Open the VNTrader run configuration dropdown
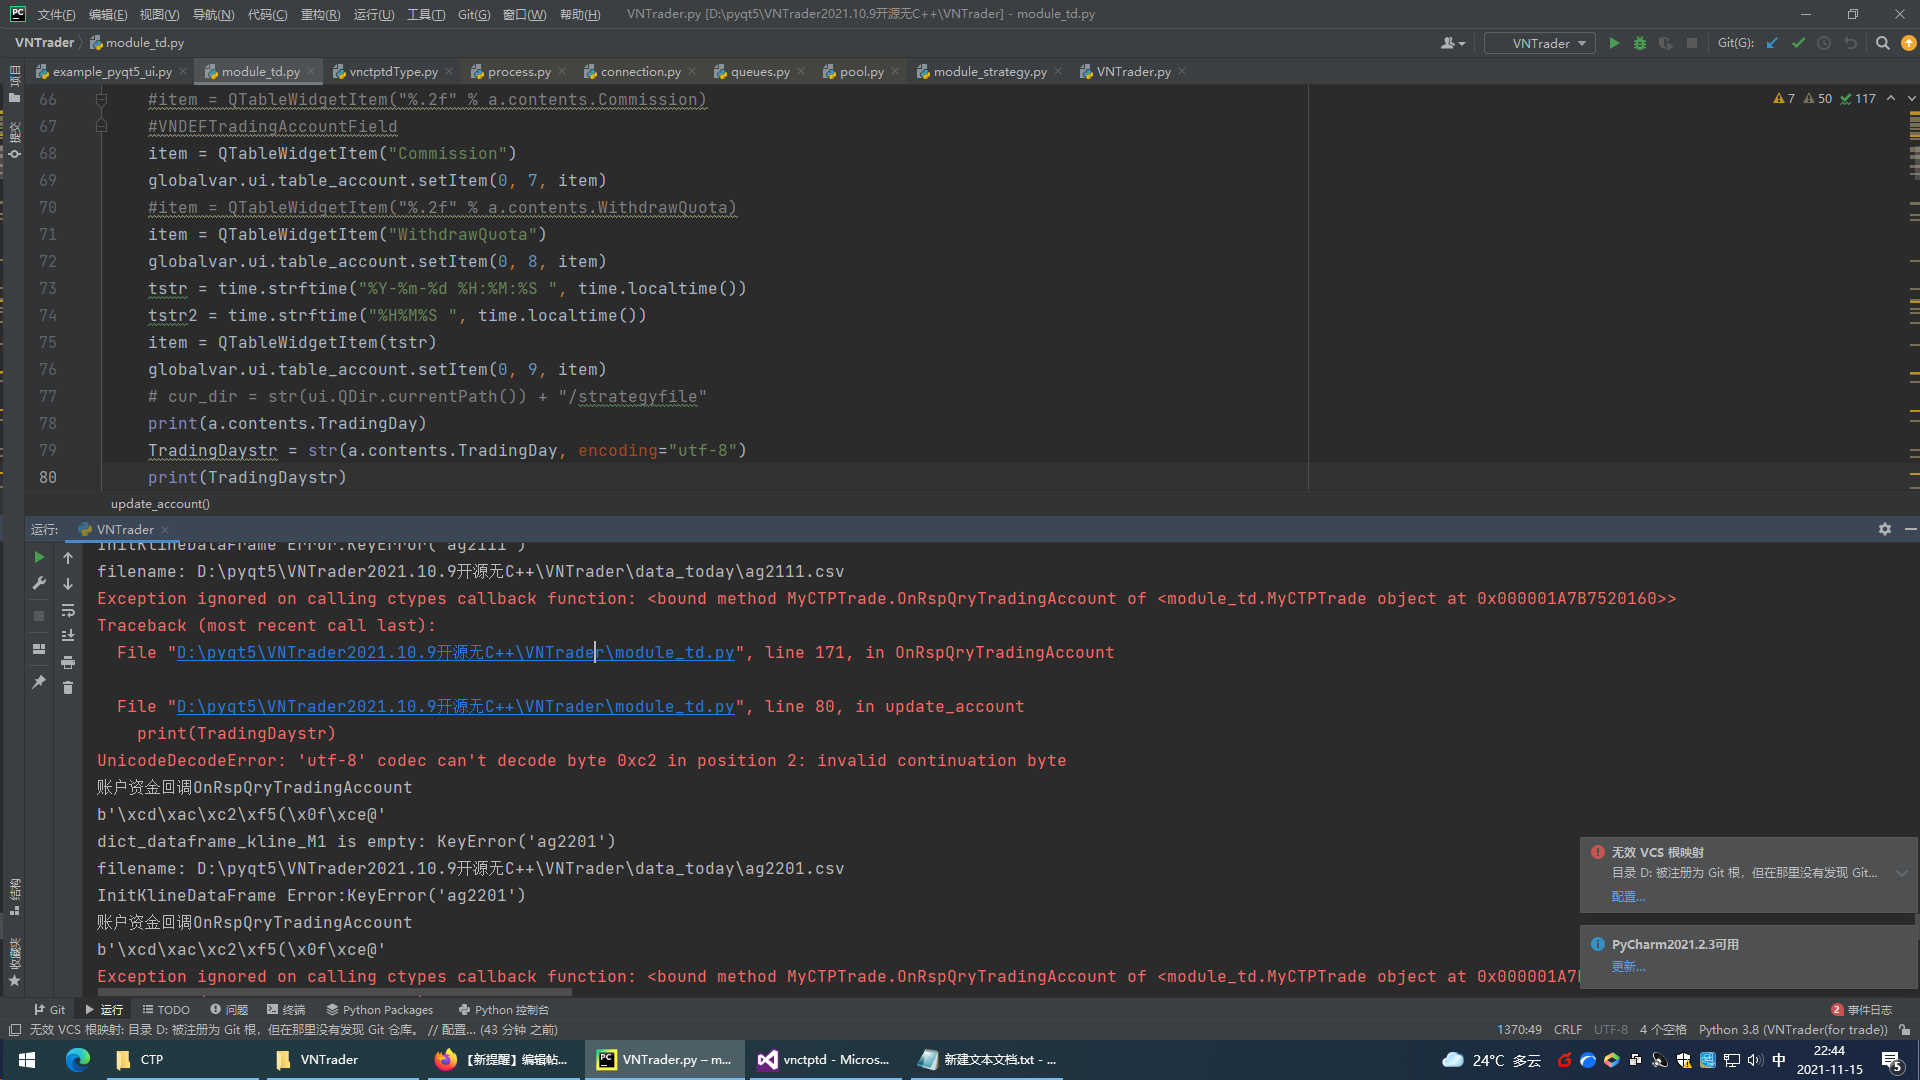This screenshot has height=1080, width=1920. (1539, 43)
